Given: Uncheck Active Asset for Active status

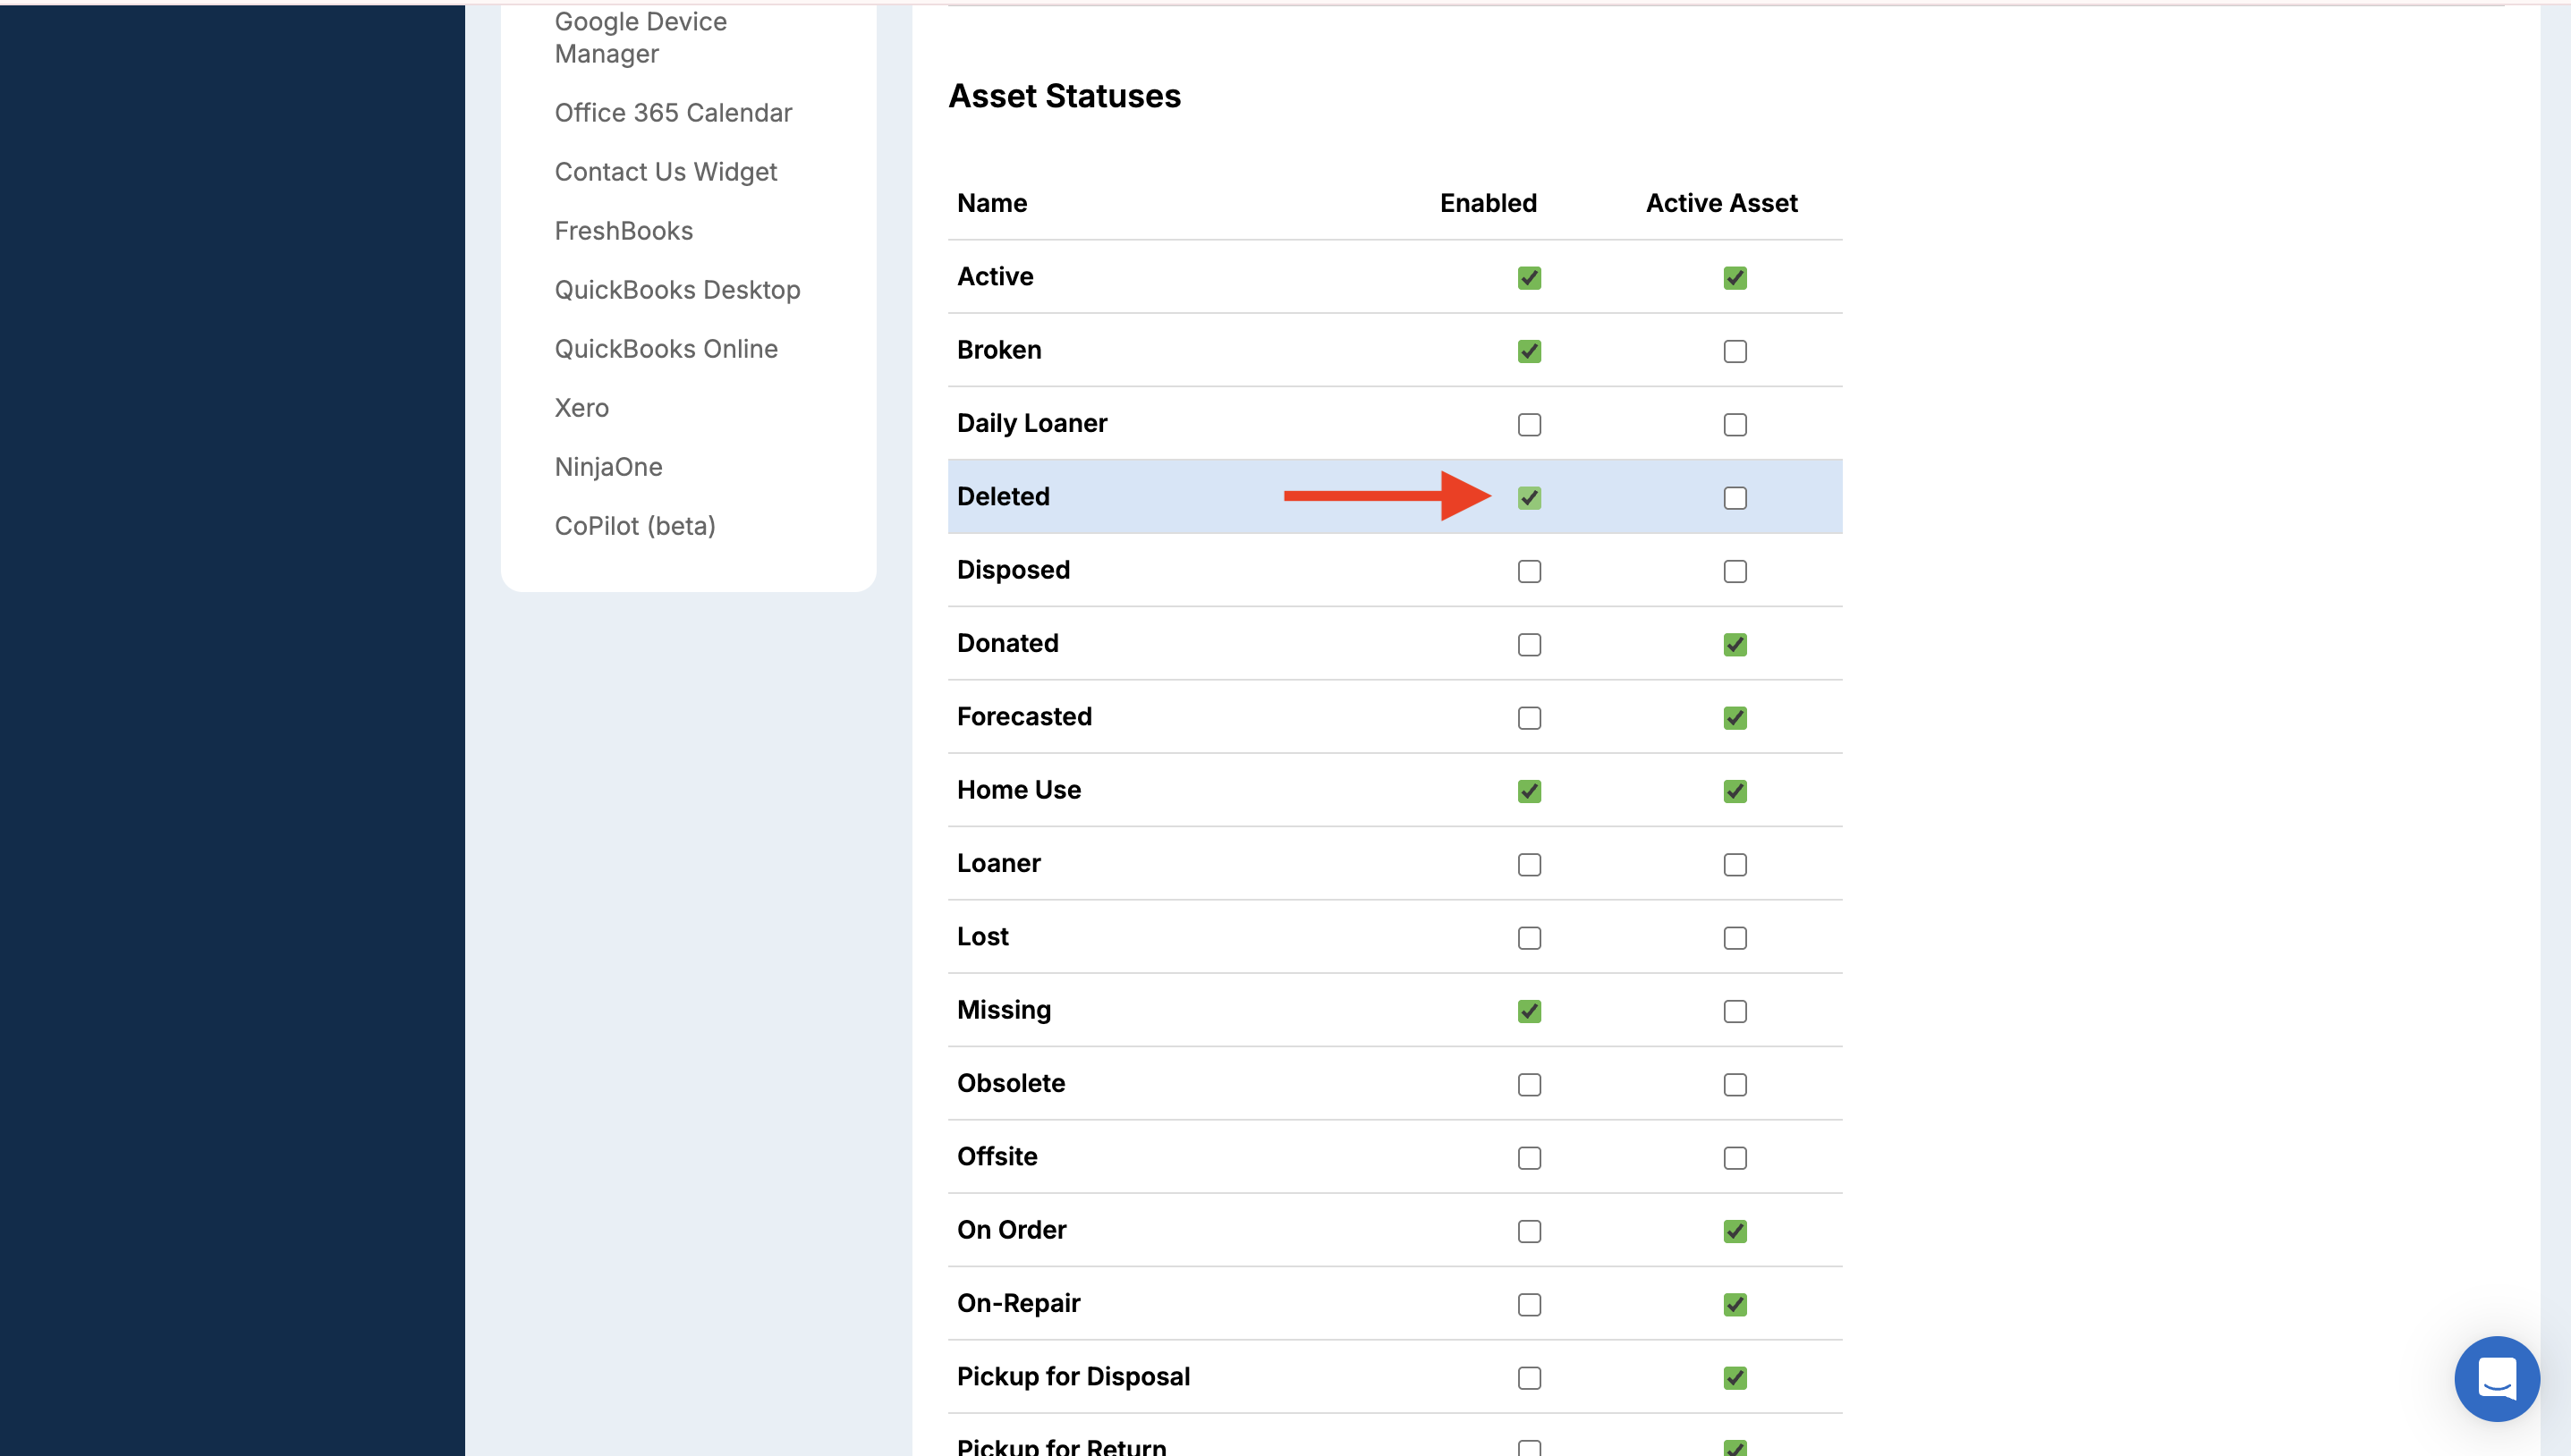Looking at the screenshot, I should (1735, 278).
